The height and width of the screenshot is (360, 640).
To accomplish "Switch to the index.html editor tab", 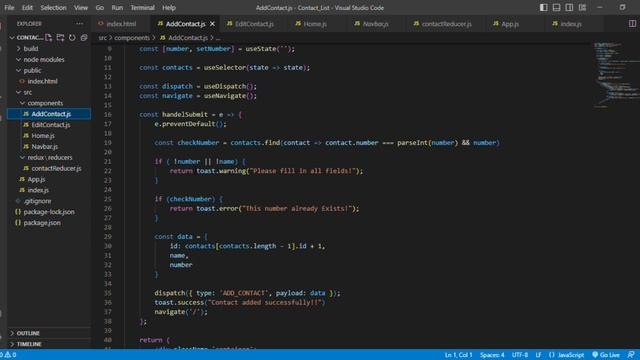I will point(121,24).
